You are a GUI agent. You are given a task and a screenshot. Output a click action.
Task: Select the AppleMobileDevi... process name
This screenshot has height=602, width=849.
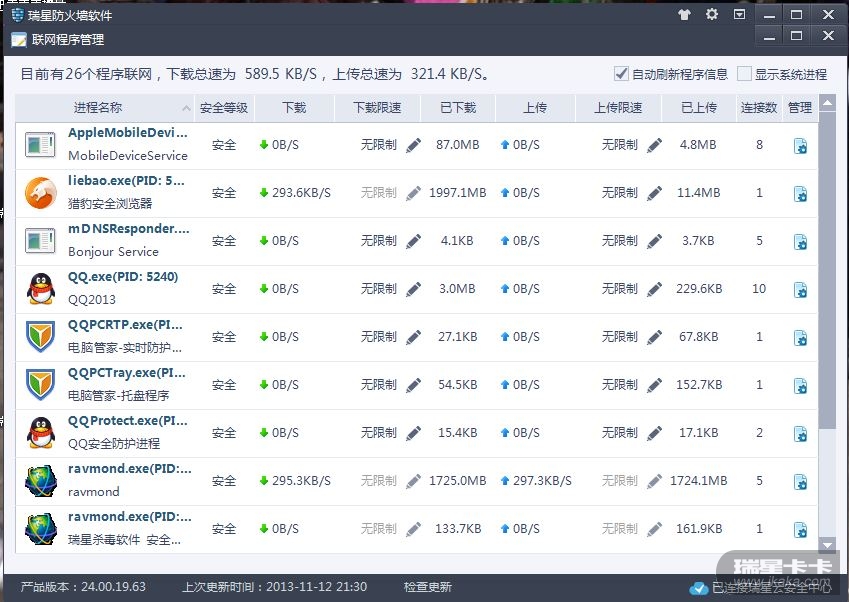(128, 133)
